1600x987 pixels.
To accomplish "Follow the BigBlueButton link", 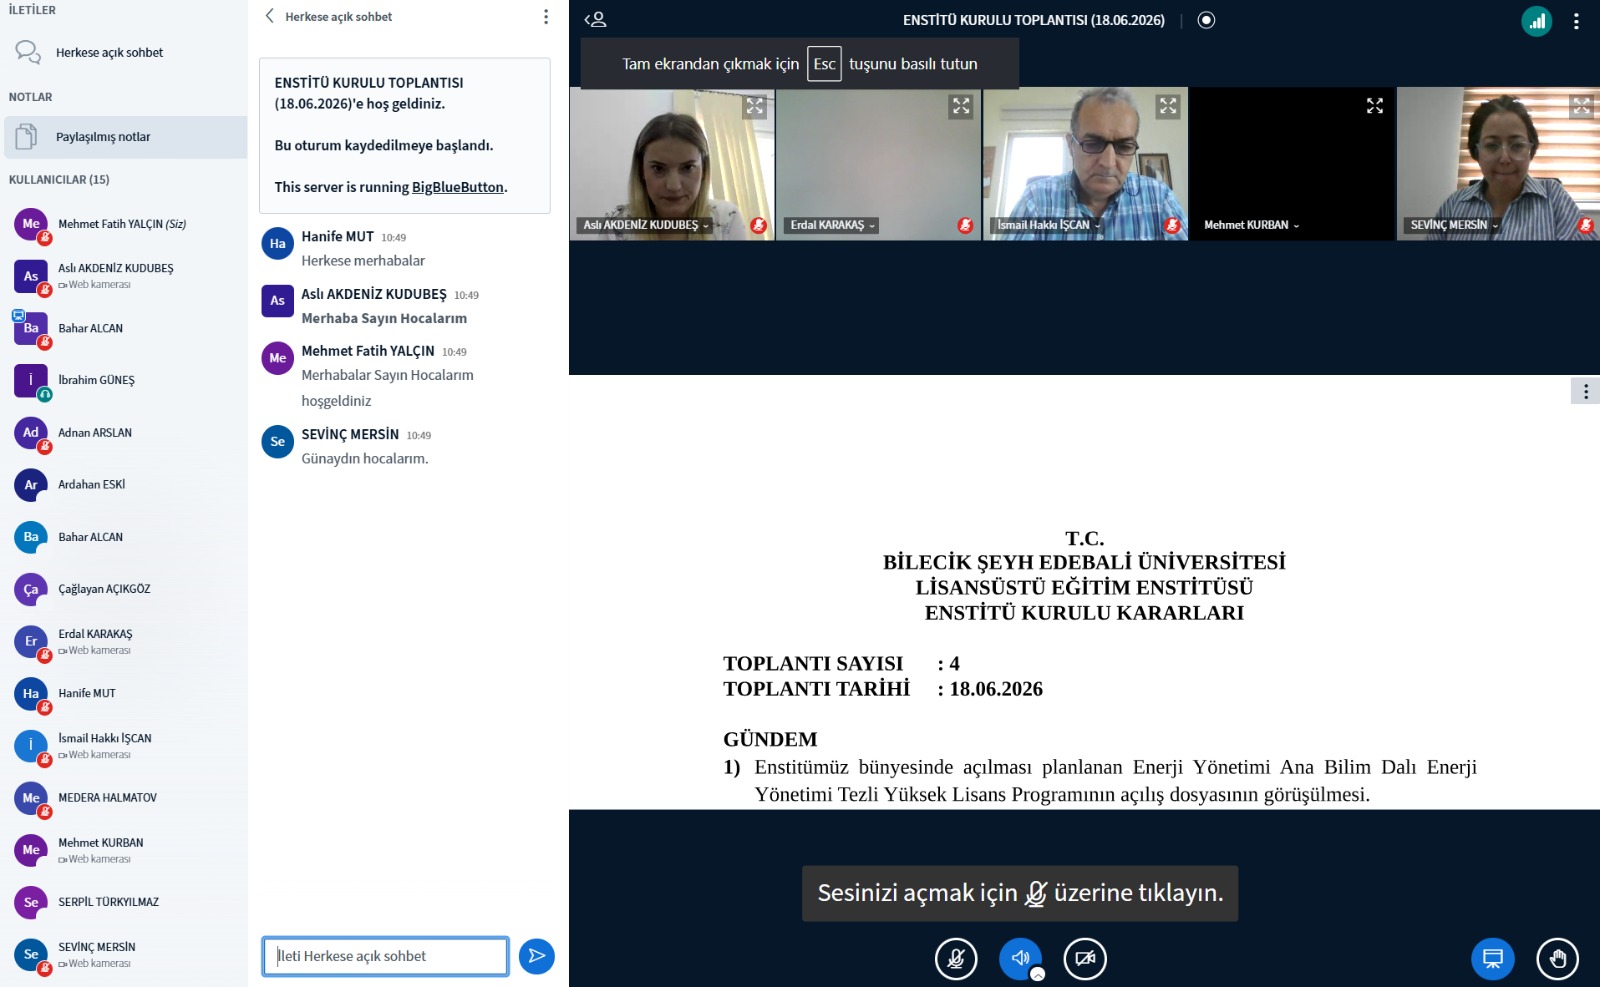I will pyautogui.click(x=458, y=187).
